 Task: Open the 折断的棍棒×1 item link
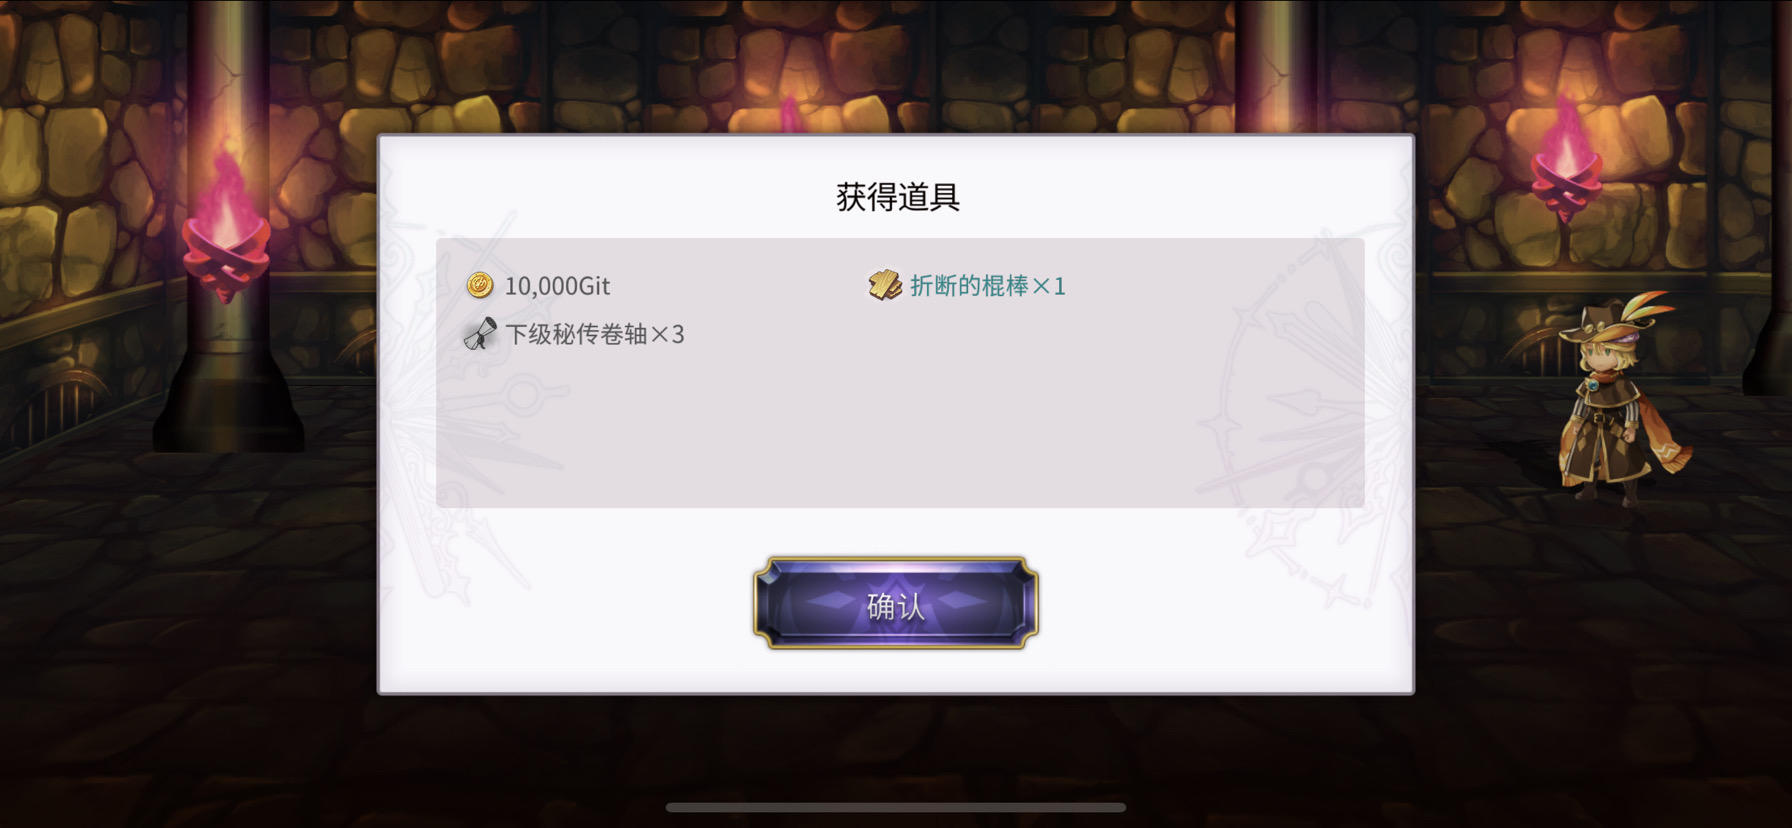pyautogui.click(x=988, y=286)
